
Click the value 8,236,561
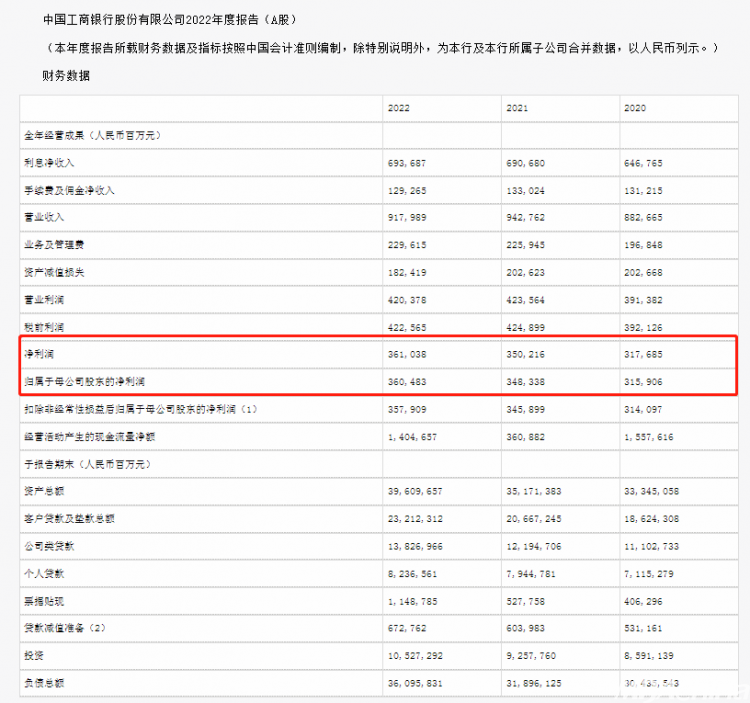coord(412,574)
